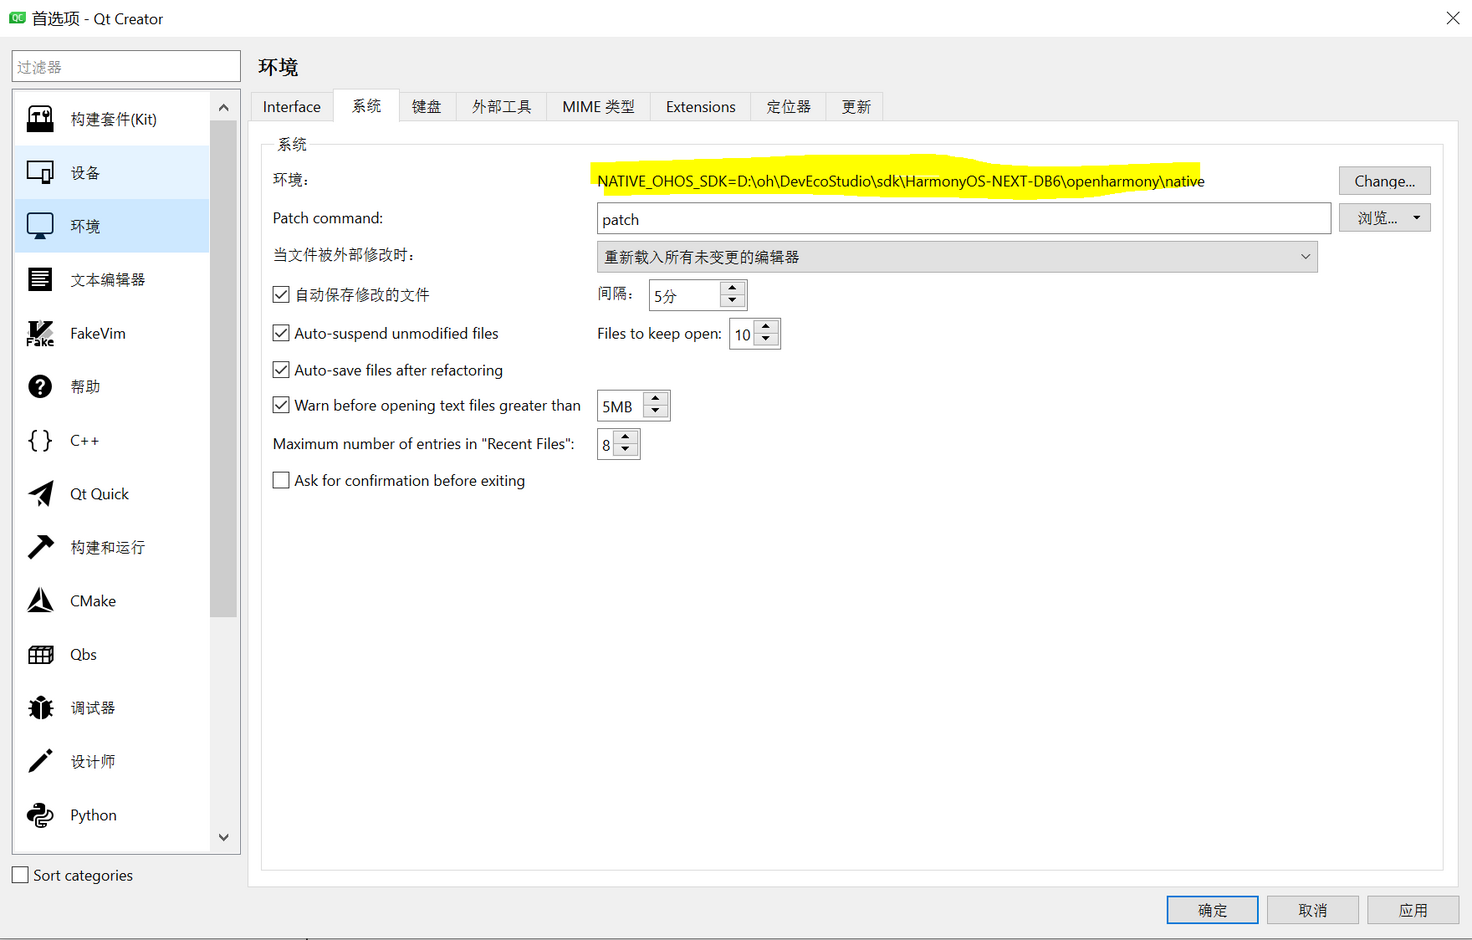Select the 构建套件(Kit) sidebar icon
Screen dimensions: 1472x940
(x=40, y=117)
